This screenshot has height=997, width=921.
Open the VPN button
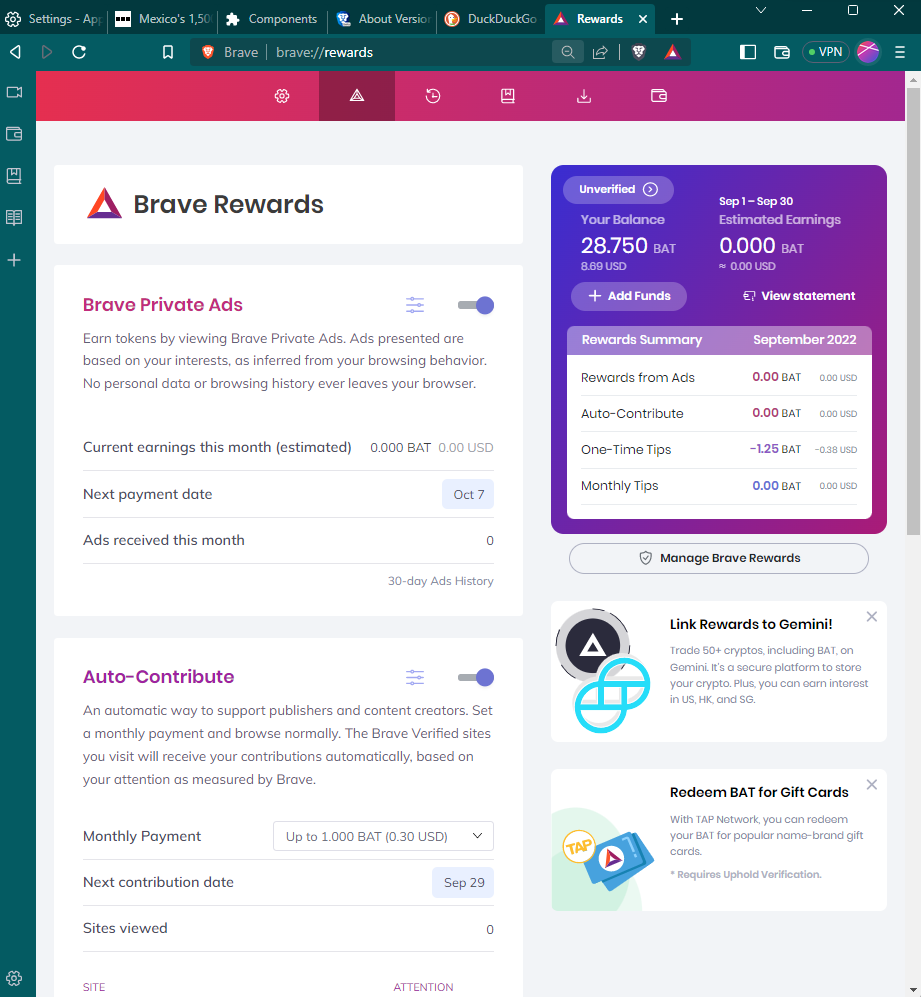pos(826,52)
